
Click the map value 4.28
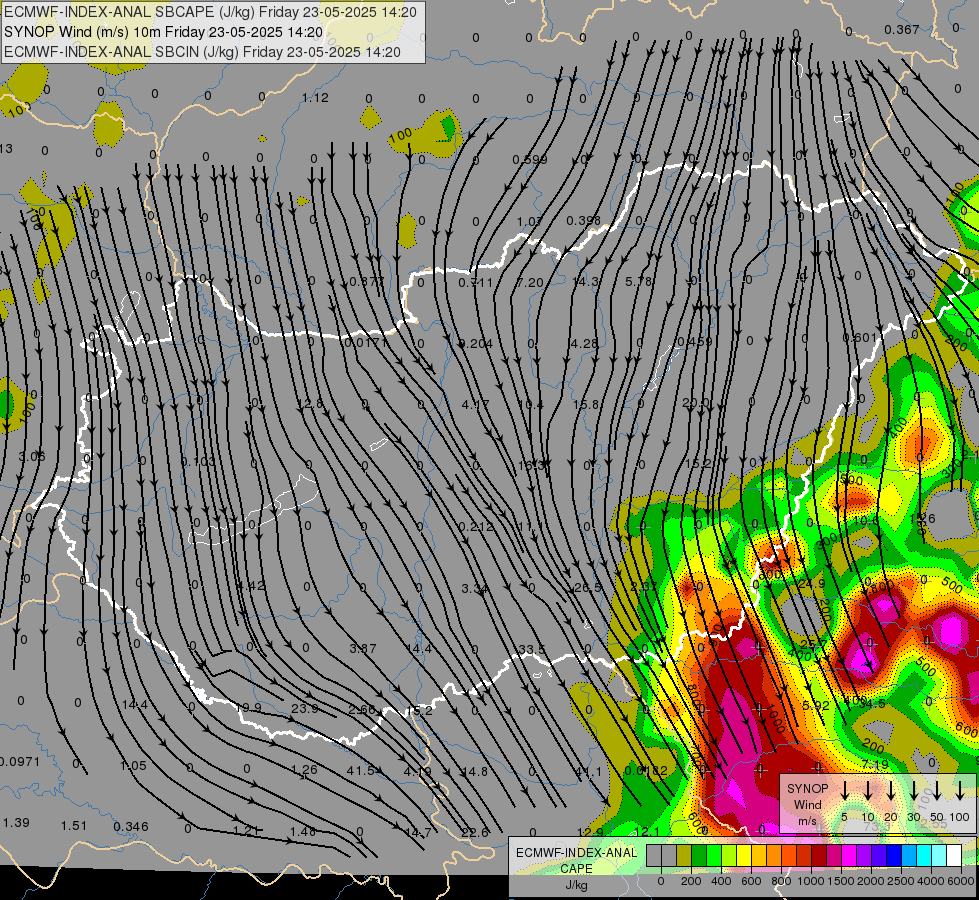tap(584, 344)
